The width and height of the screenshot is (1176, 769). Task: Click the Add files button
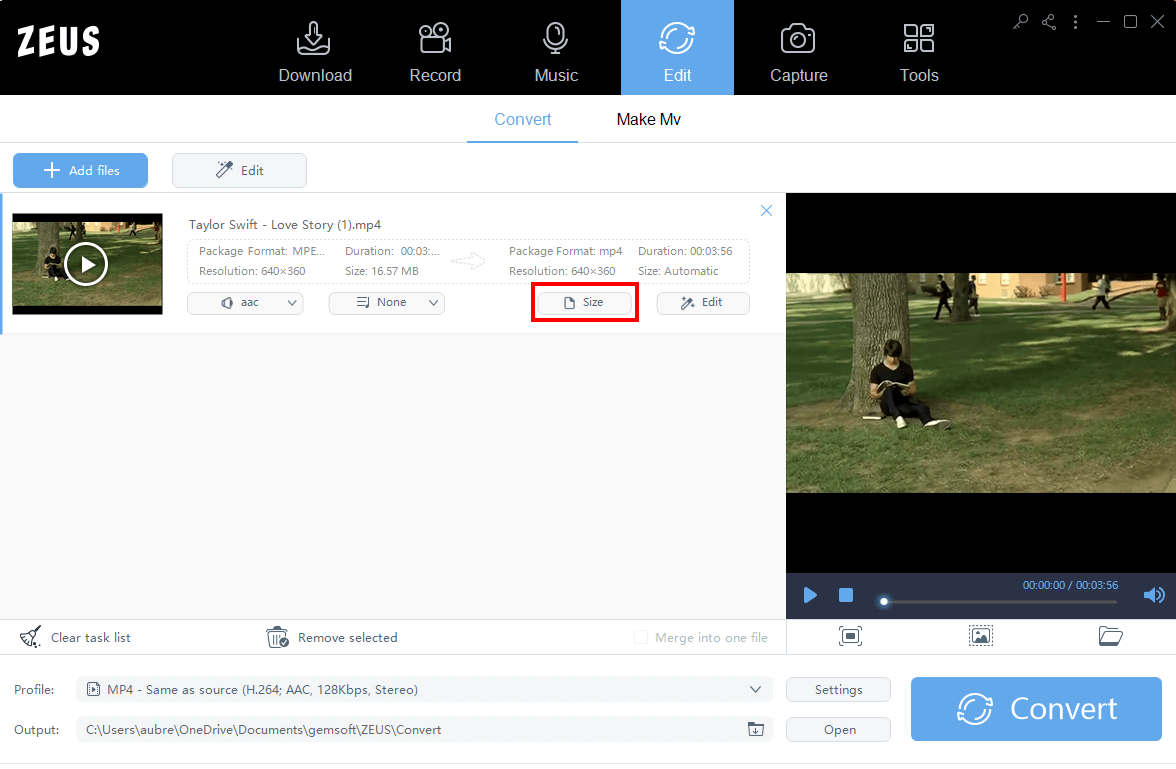[x=80, y=170]
